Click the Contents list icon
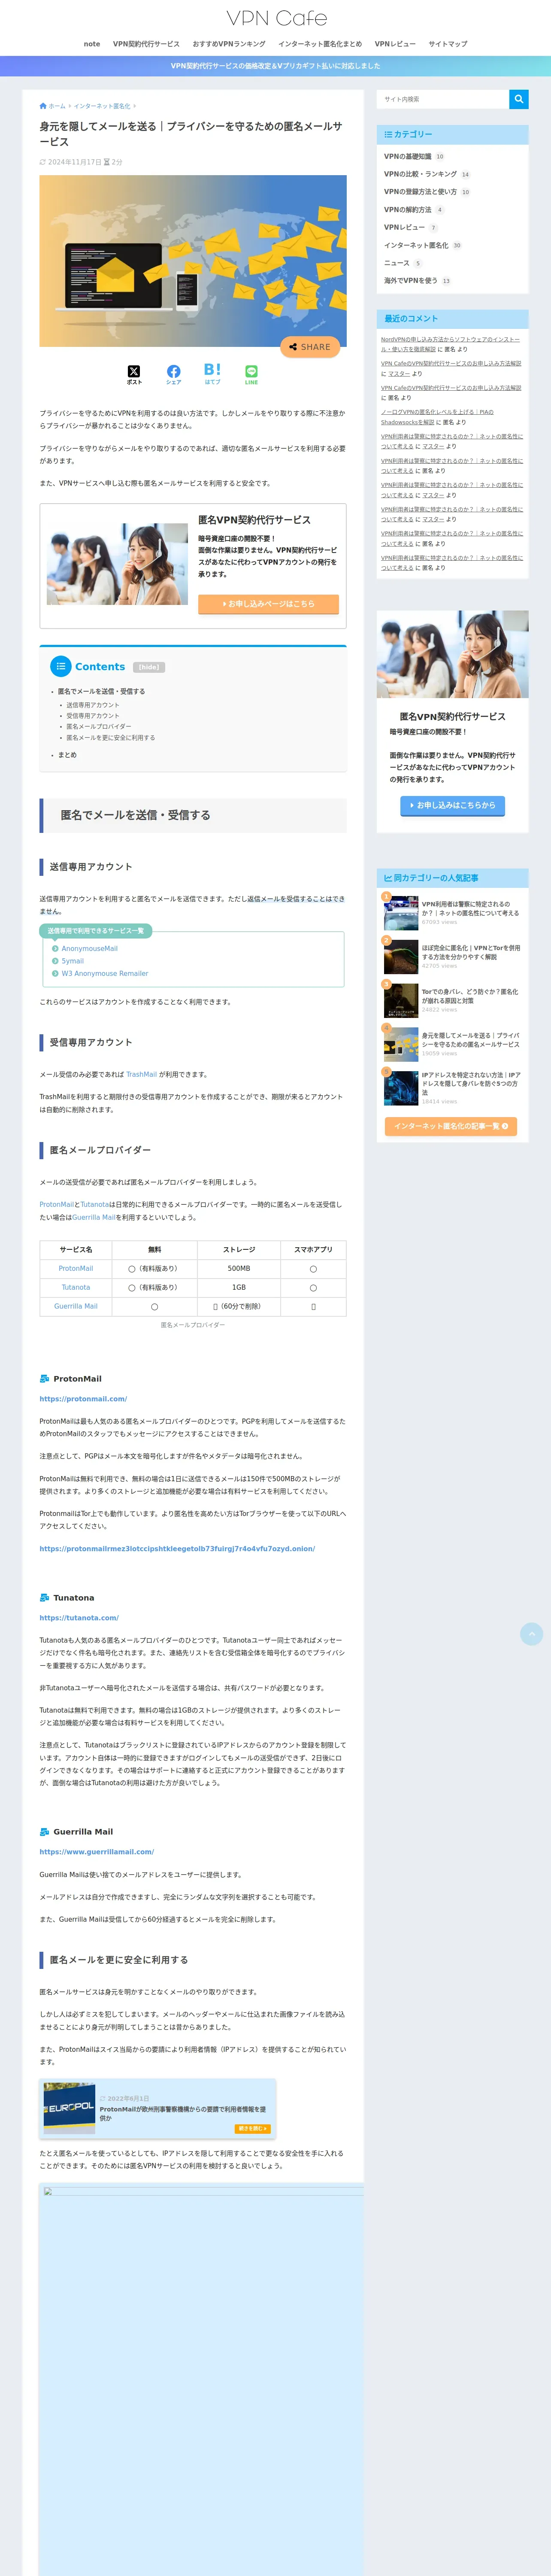This screenshot has width=551, height=2576. point(61,666)
